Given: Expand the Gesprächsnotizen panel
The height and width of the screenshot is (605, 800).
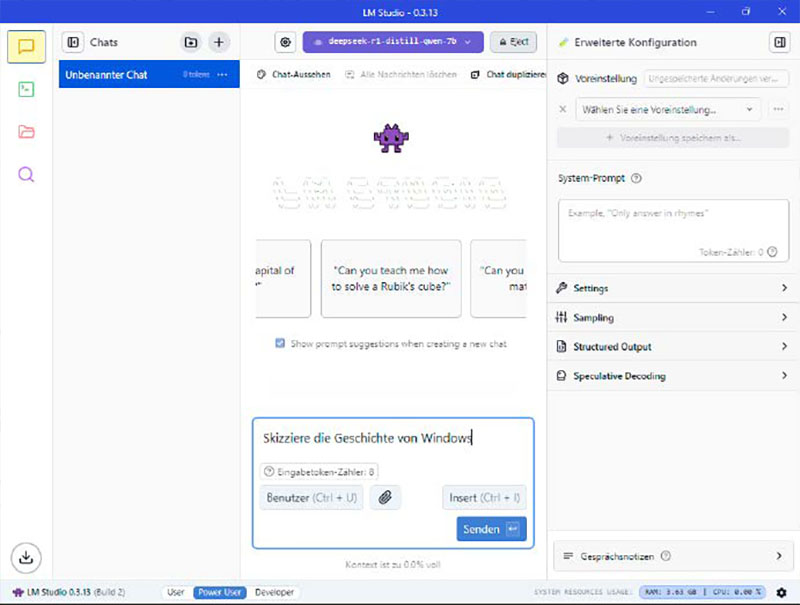Looking at the screenshot, I should coord(673,556).
